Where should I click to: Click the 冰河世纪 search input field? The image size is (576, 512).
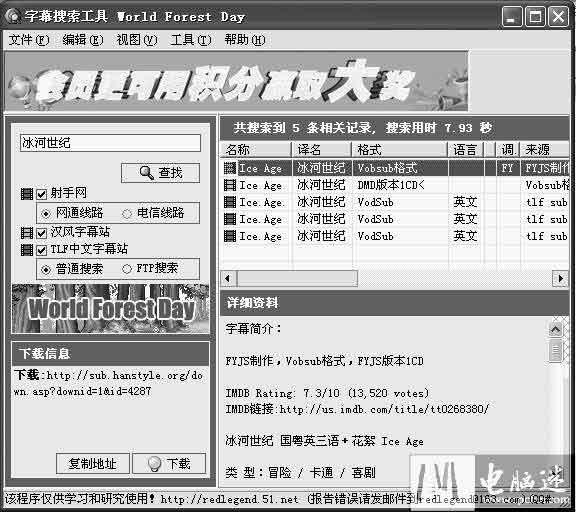(x=110, y=143)
